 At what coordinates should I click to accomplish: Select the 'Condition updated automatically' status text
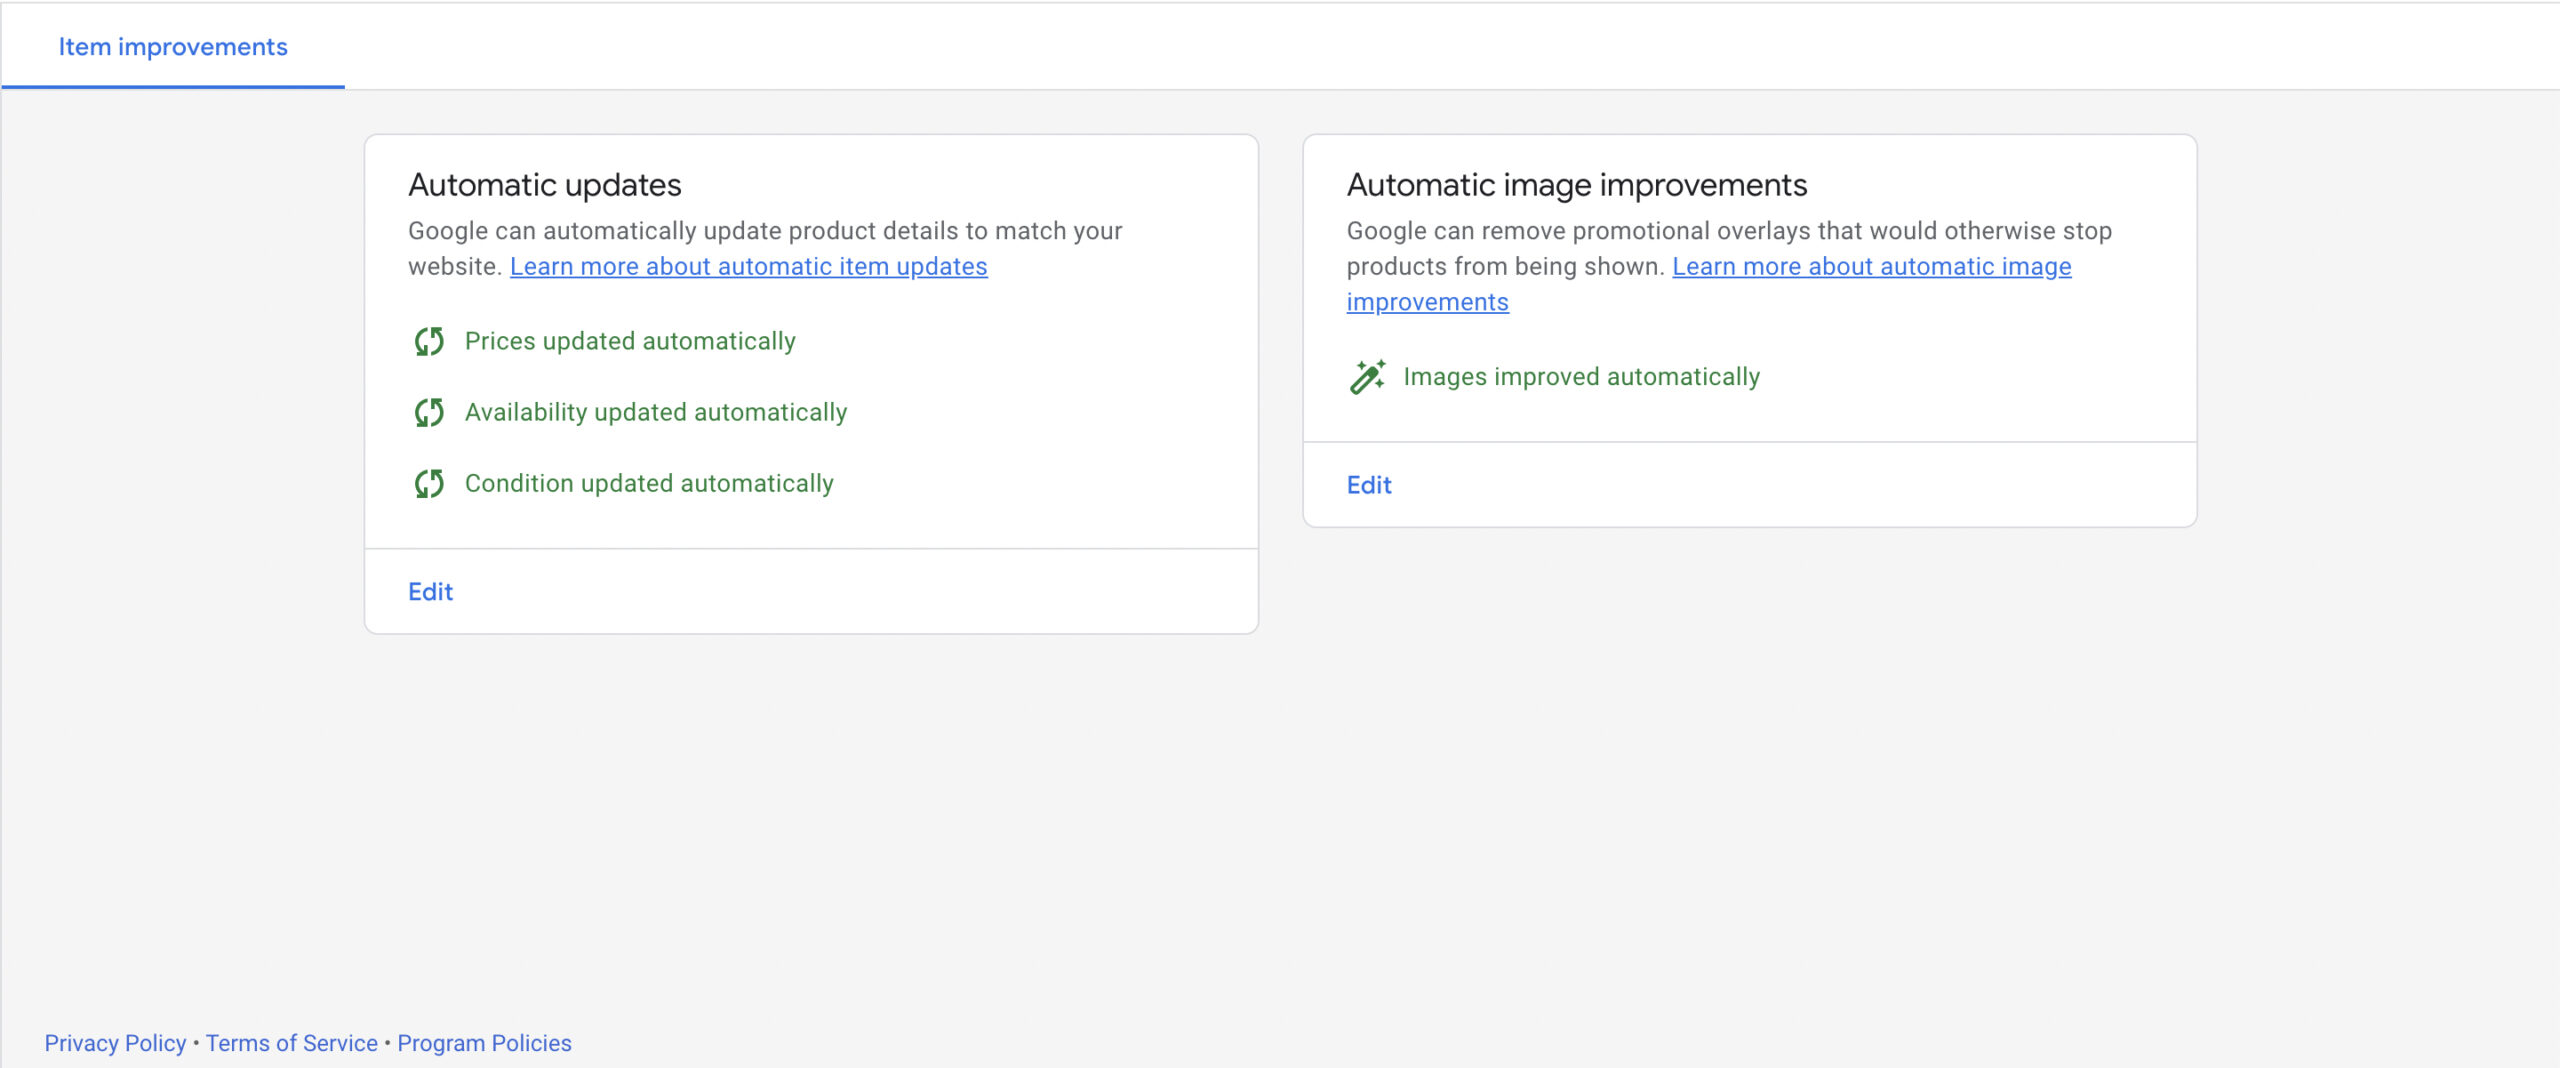pos(649,484)
